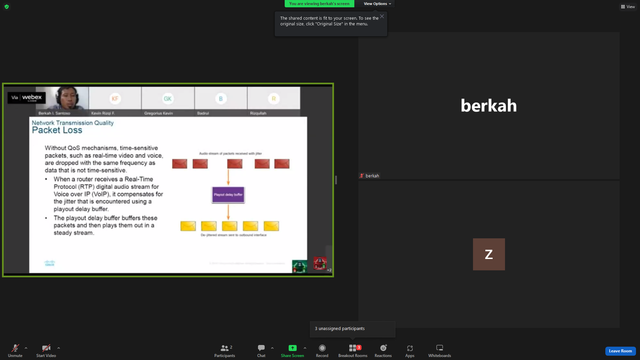Screen dimensions: 640x360
Task: Click the red avatar icon at slide corner
Action: pyautogui.click(x=320, y=263)
